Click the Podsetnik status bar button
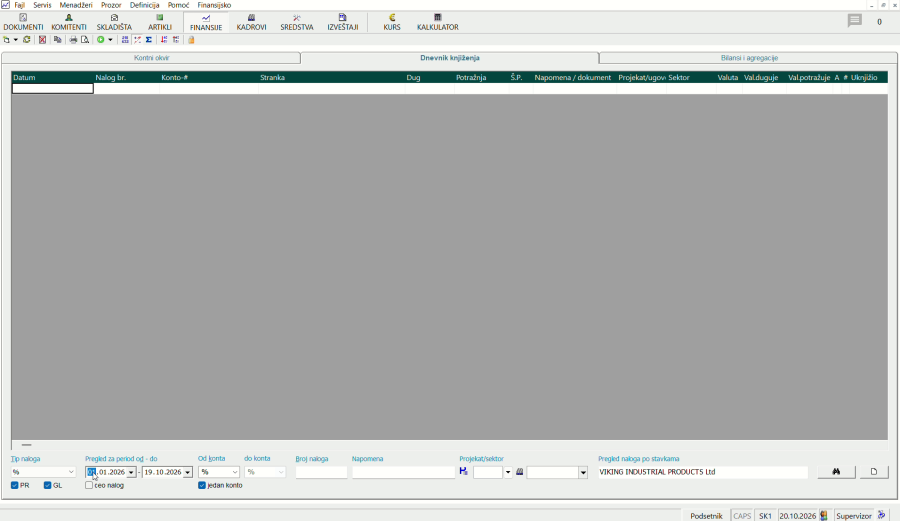 point(706,516)
